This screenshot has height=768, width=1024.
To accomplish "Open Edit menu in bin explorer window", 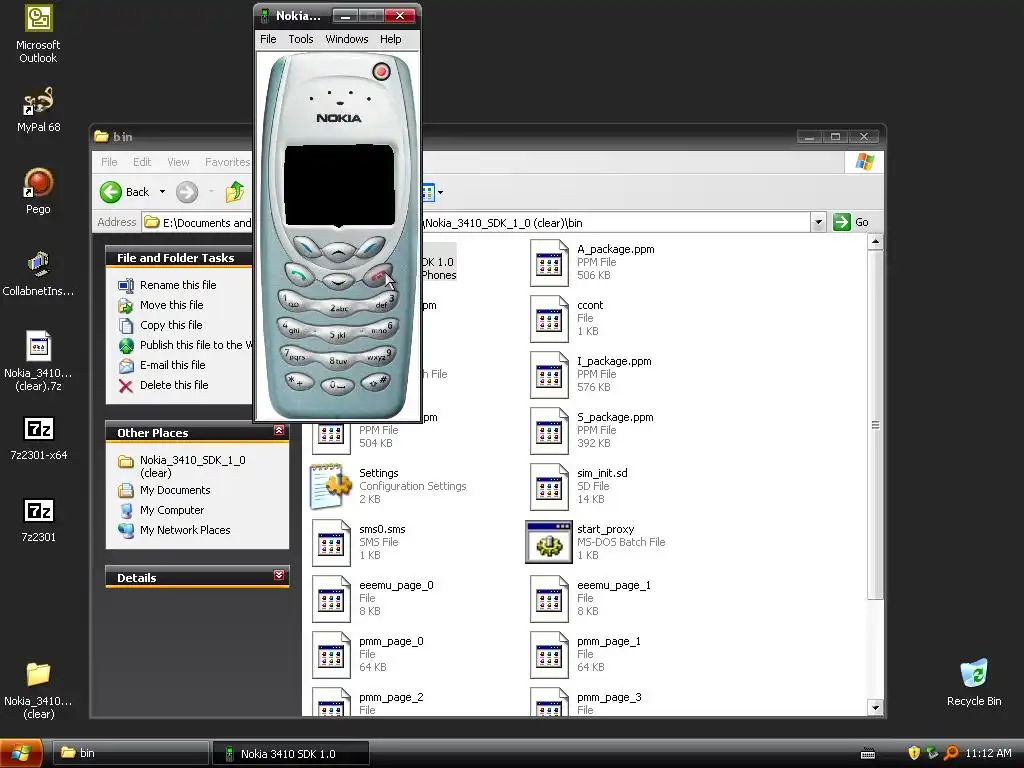I will (x=142, y=162).
